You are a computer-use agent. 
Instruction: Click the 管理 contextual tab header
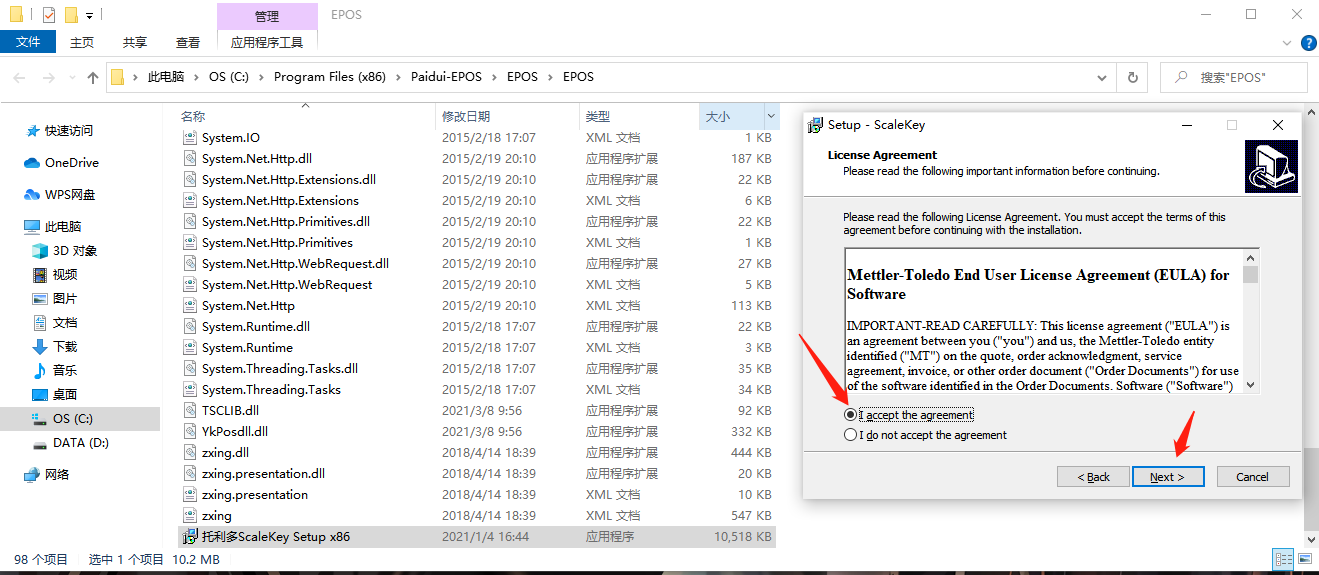click(267, 16)
